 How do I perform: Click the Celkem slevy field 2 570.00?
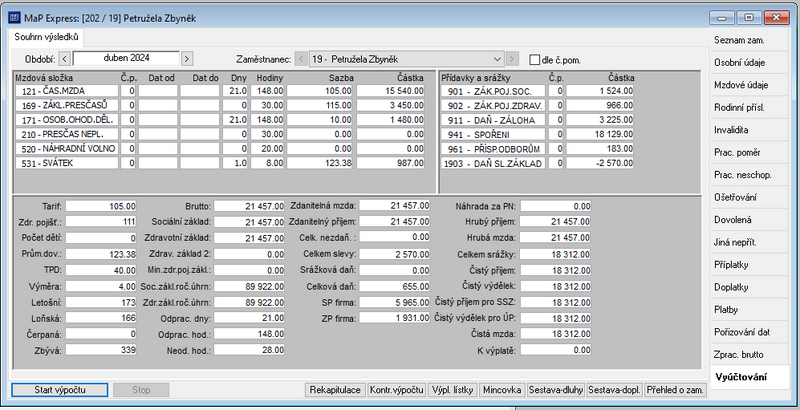click(394, 254)
